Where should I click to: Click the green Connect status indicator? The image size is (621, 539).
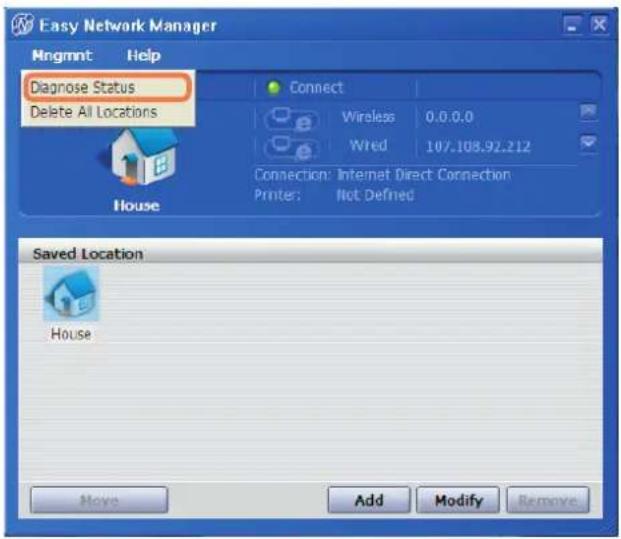[x=274, y=88]
